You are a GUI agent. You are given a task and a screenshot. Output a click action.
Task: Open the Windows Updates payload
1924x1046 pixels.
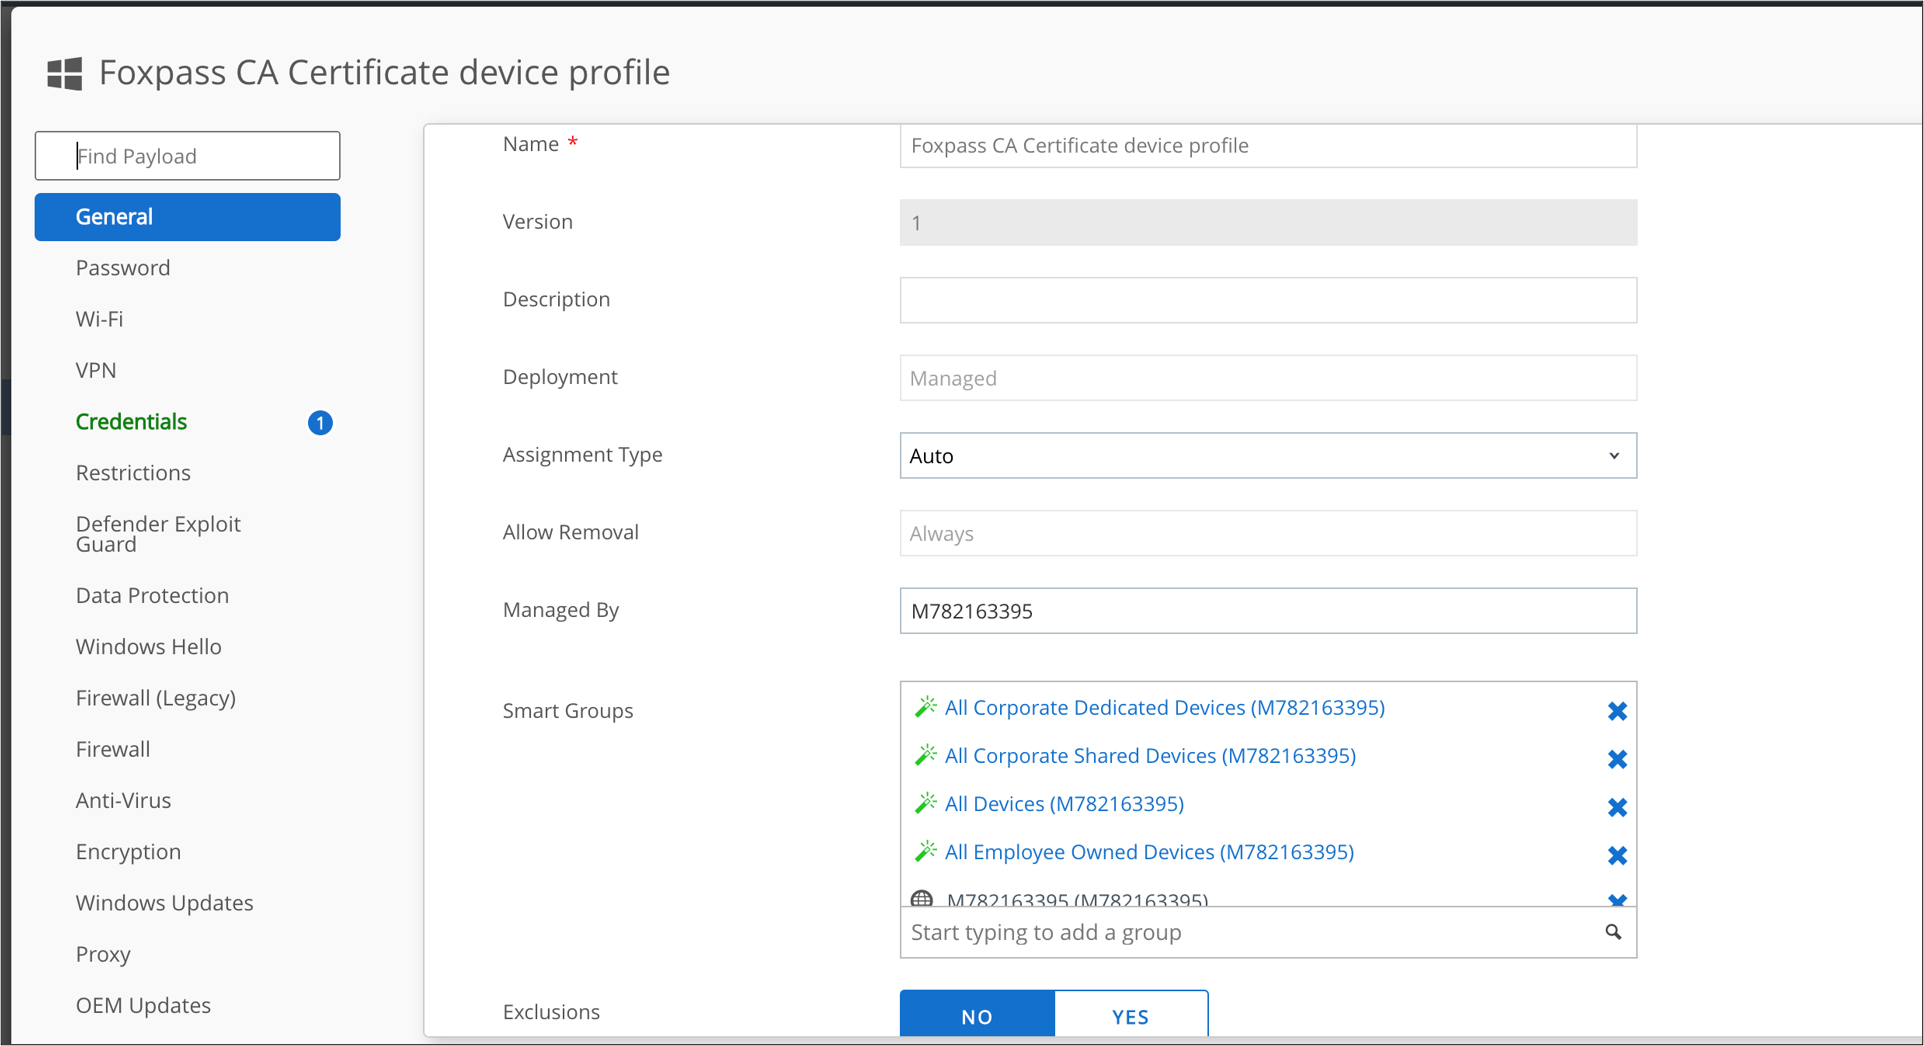pos(164,903)
